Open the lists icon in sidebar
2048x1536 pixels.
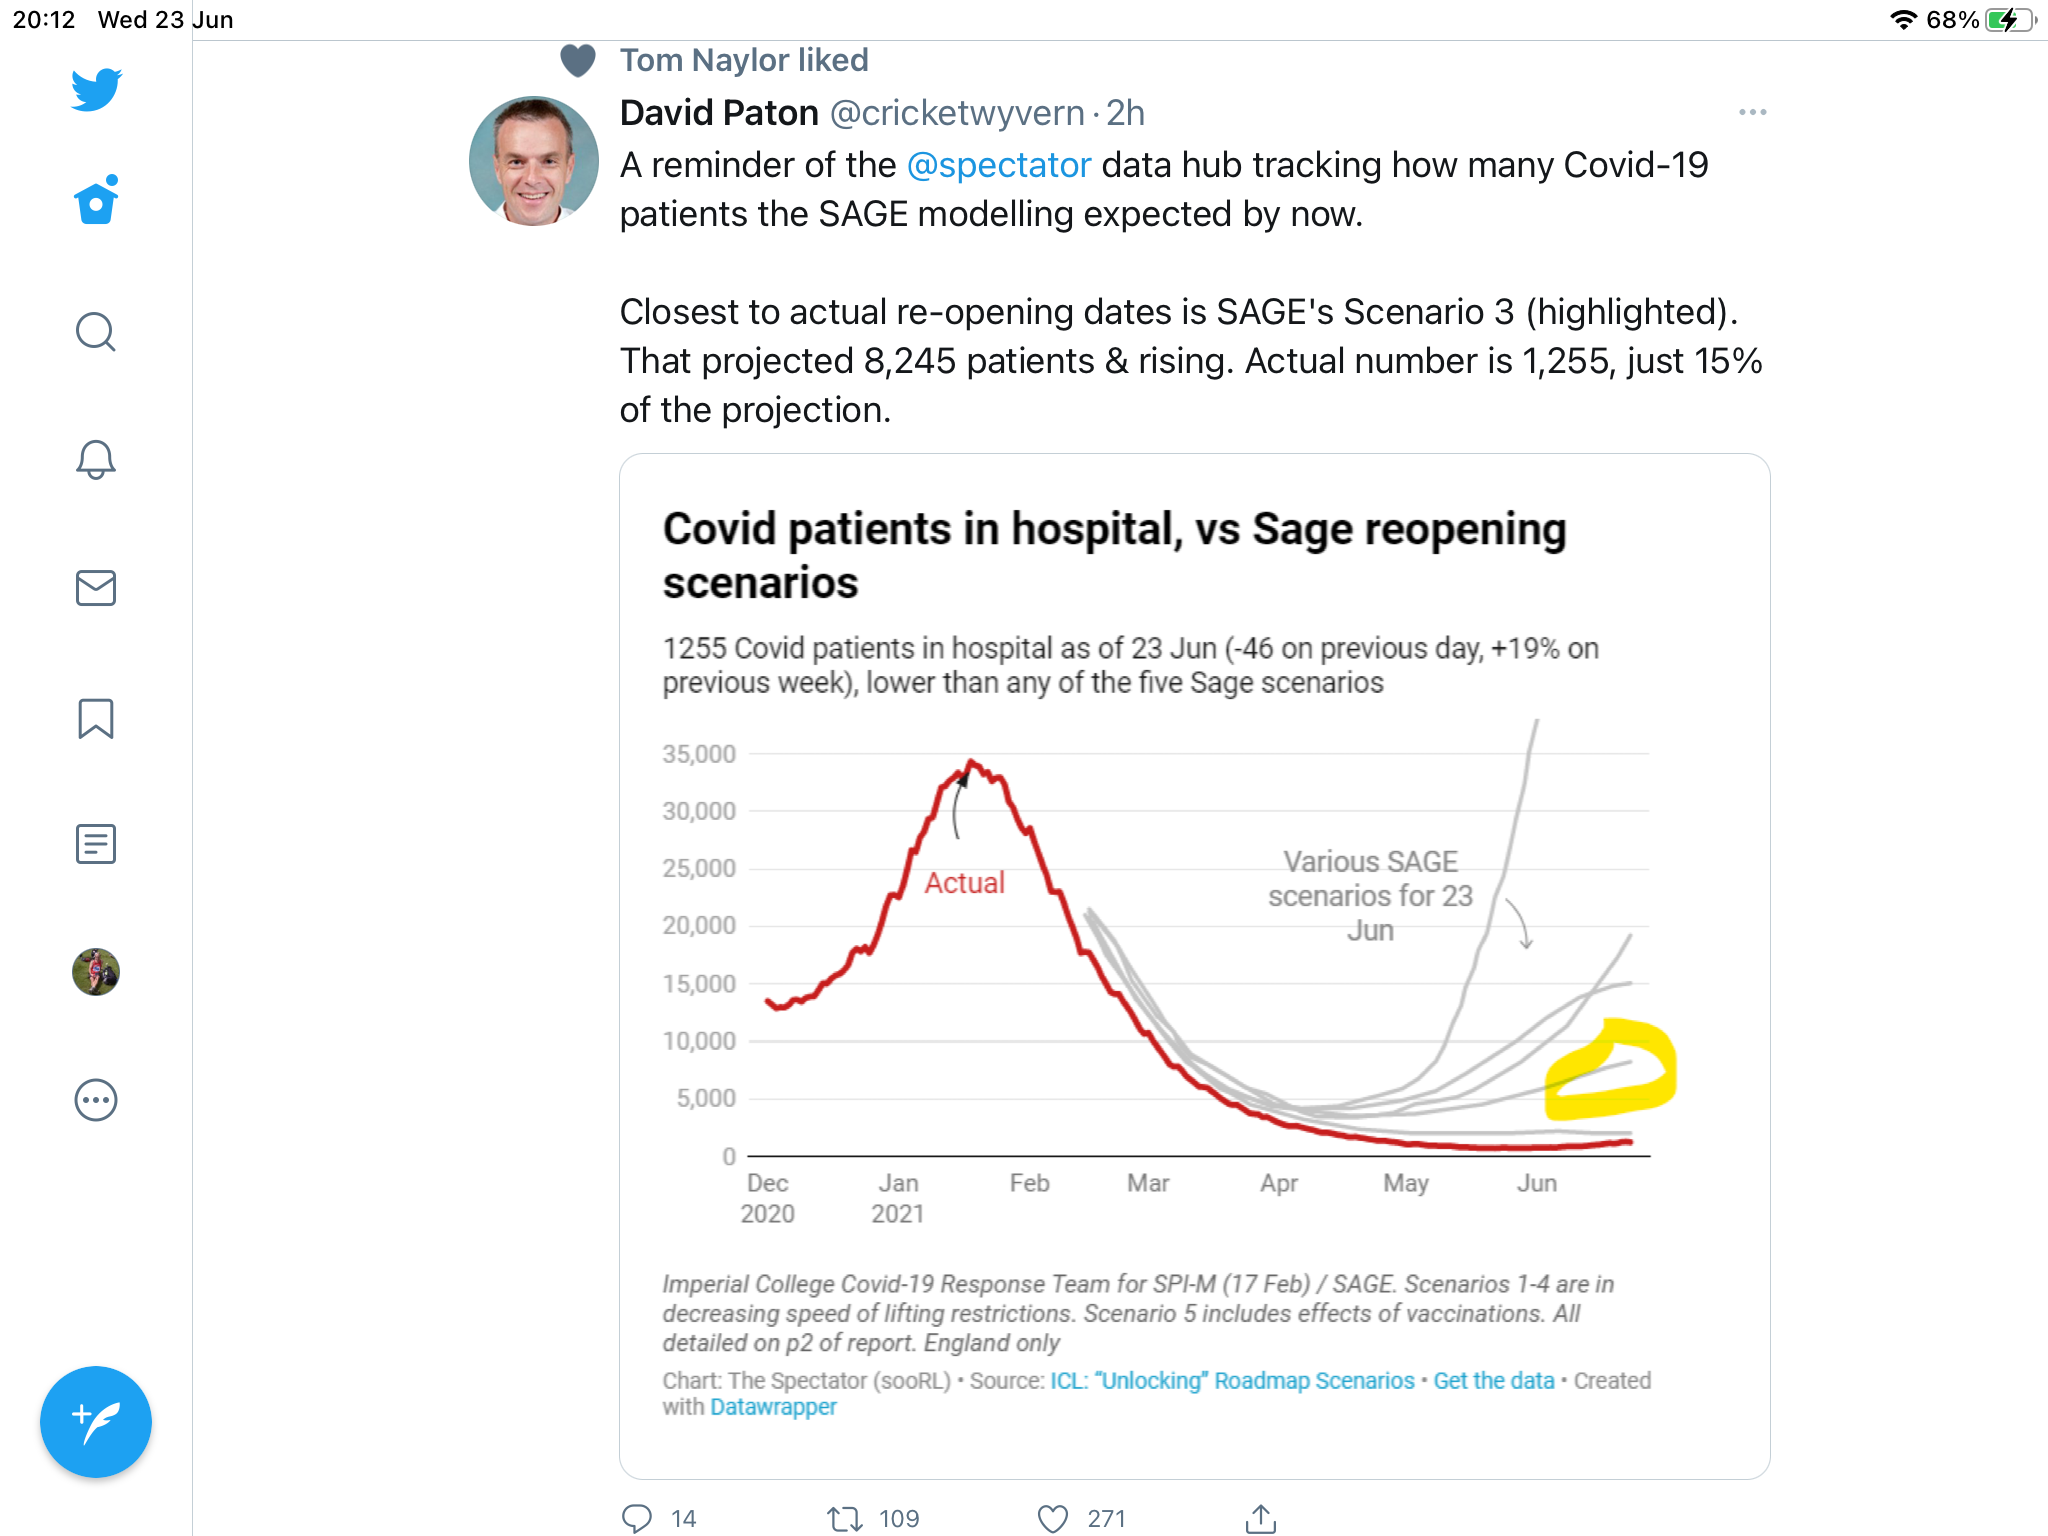[96, 844]
